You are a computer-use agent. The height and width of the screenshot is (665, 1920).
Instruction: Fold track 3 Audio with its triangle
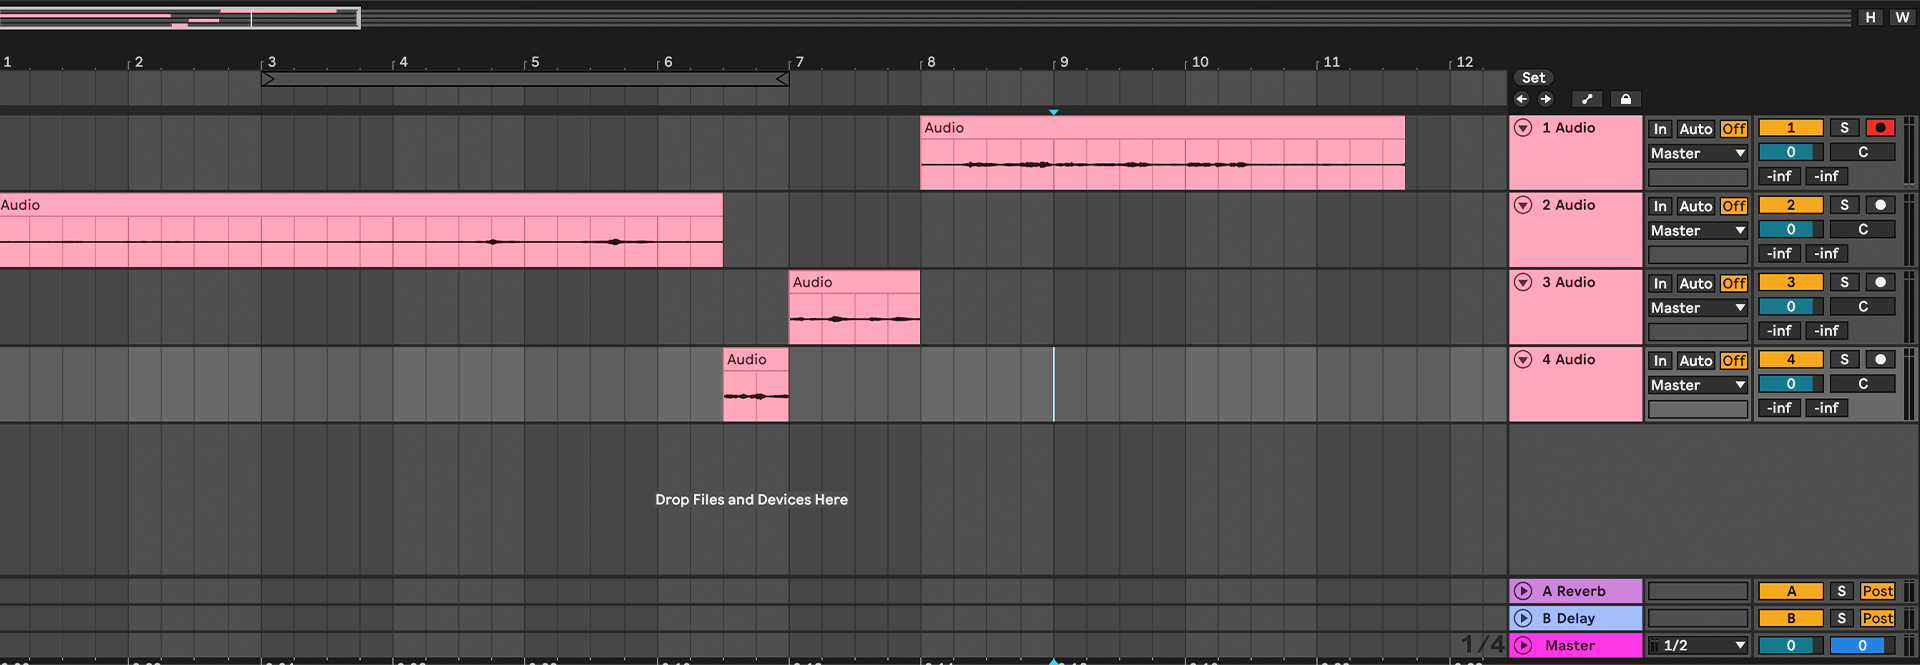coord(1523,282)
